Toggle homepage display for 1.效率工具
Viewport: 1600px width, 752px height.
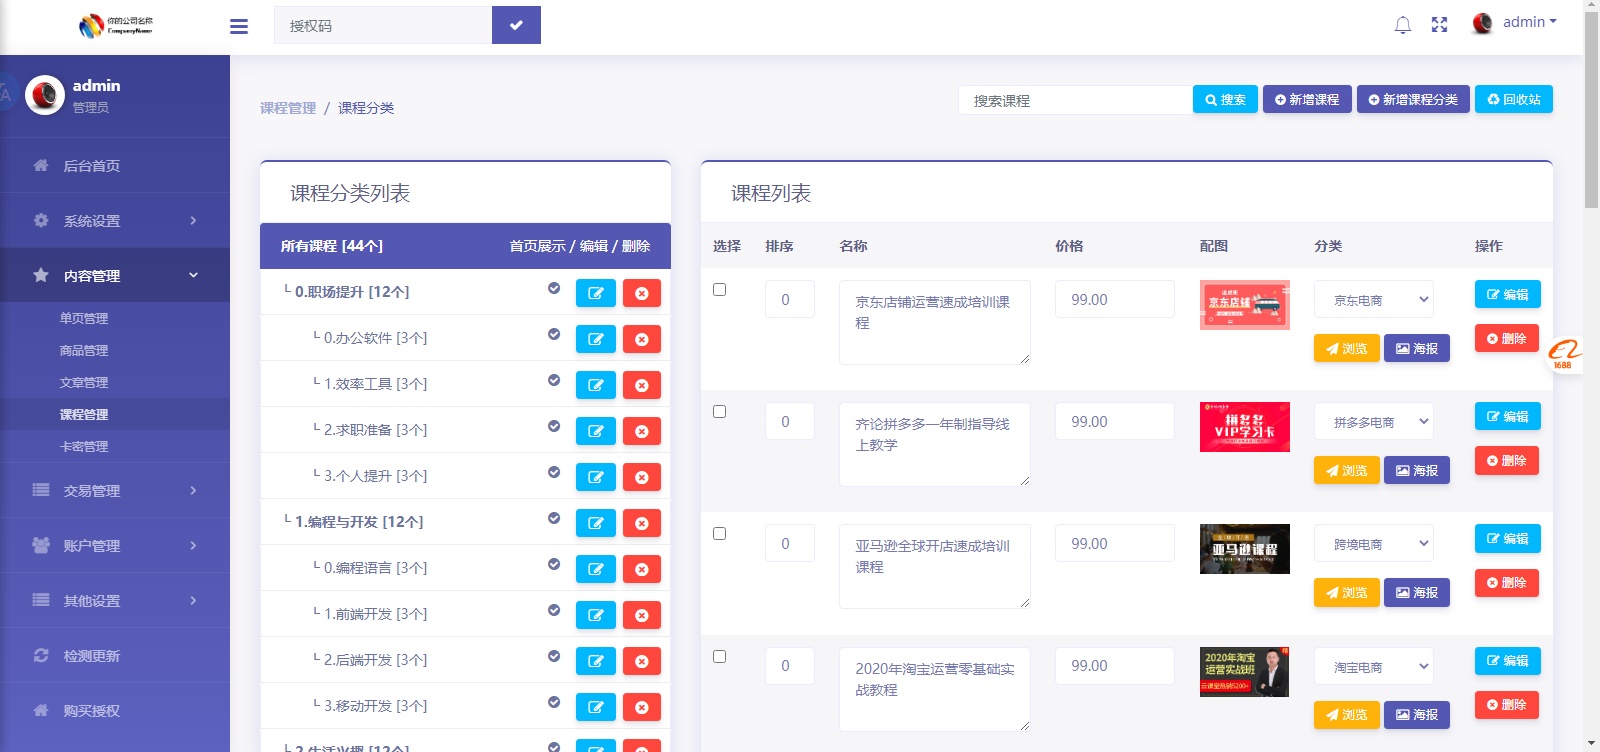[554, 380]
